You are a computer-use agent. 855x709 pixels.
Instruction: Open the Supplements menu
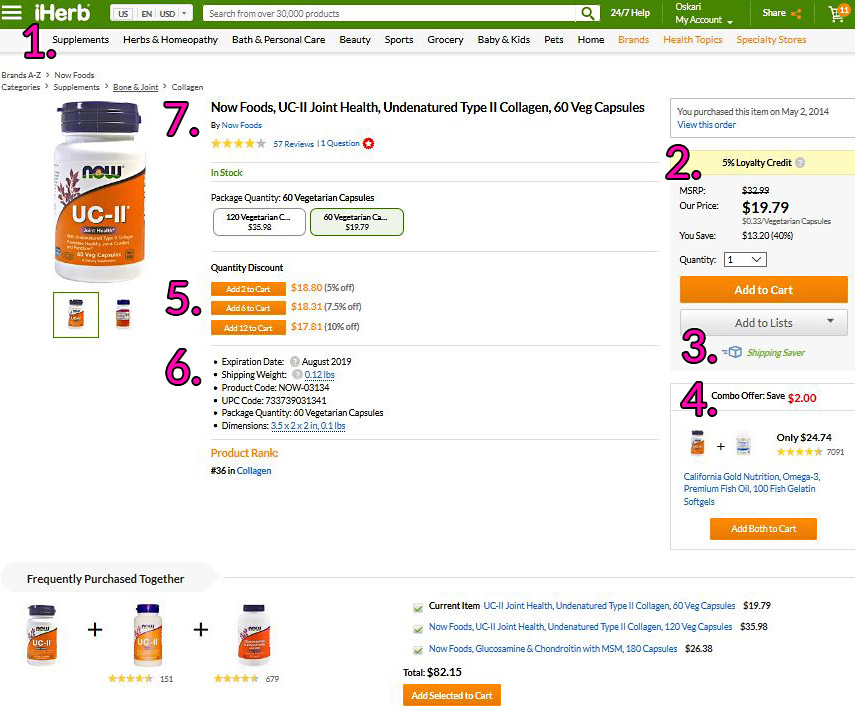point(81,40)
